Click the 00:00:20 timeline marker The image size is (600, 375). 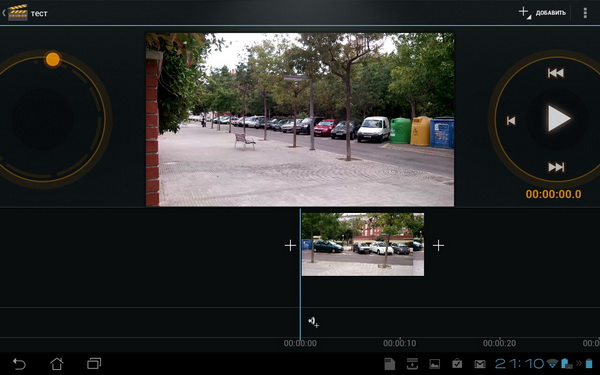click(499, 343)
